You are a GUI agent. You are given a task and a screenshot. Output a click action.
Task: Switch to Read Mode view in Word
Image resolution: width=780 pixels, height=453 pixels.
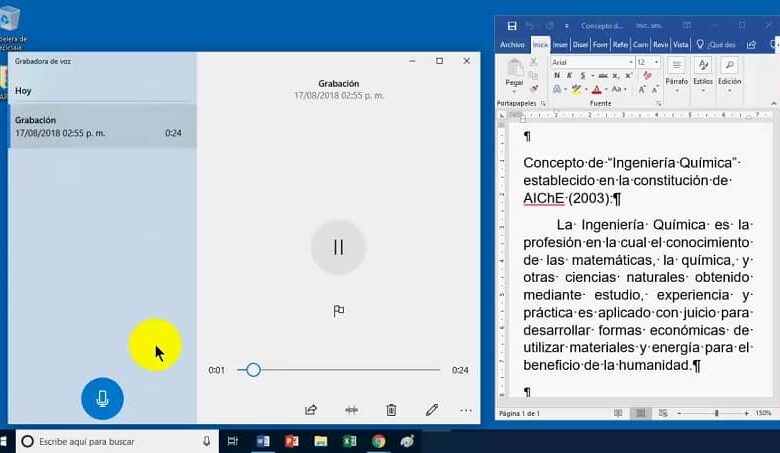click(618, 413)
